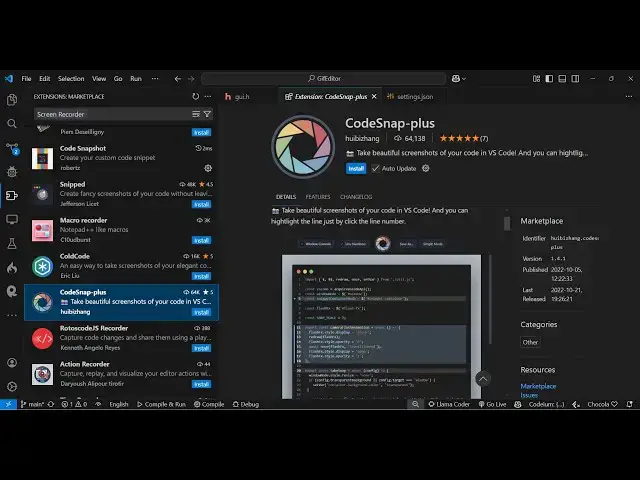Click the flame icon in activity bar

tap(12, 267)
